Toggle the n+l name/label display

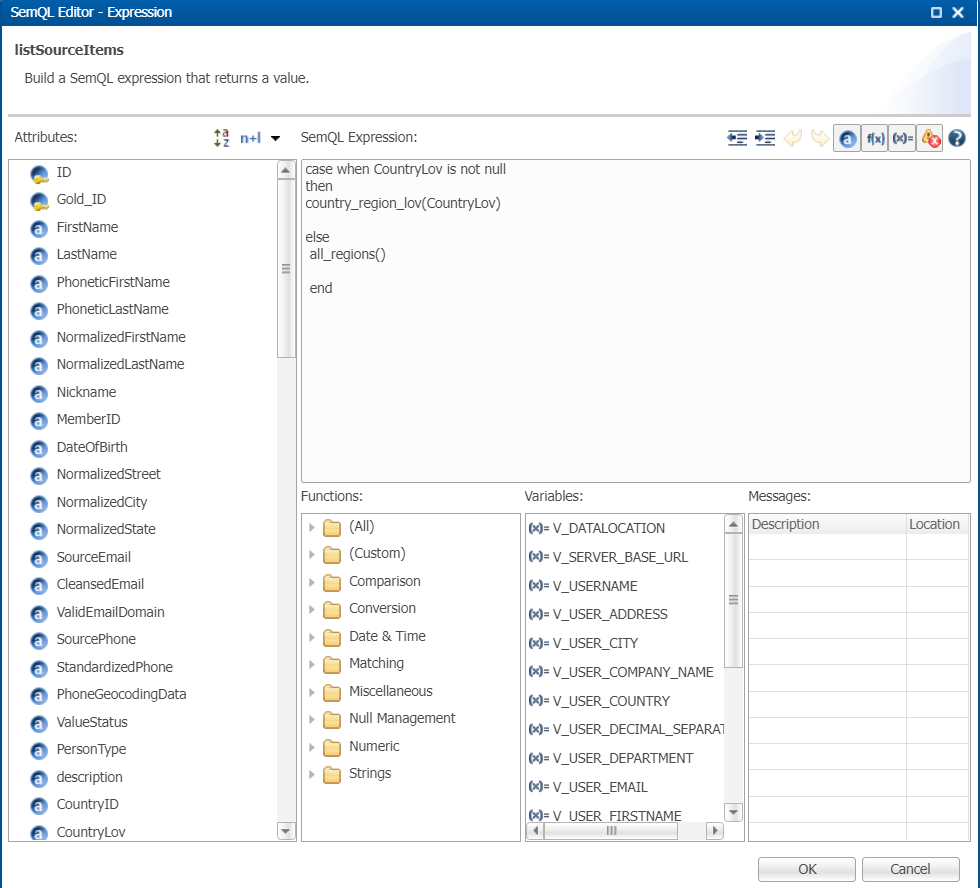[250, 138]
